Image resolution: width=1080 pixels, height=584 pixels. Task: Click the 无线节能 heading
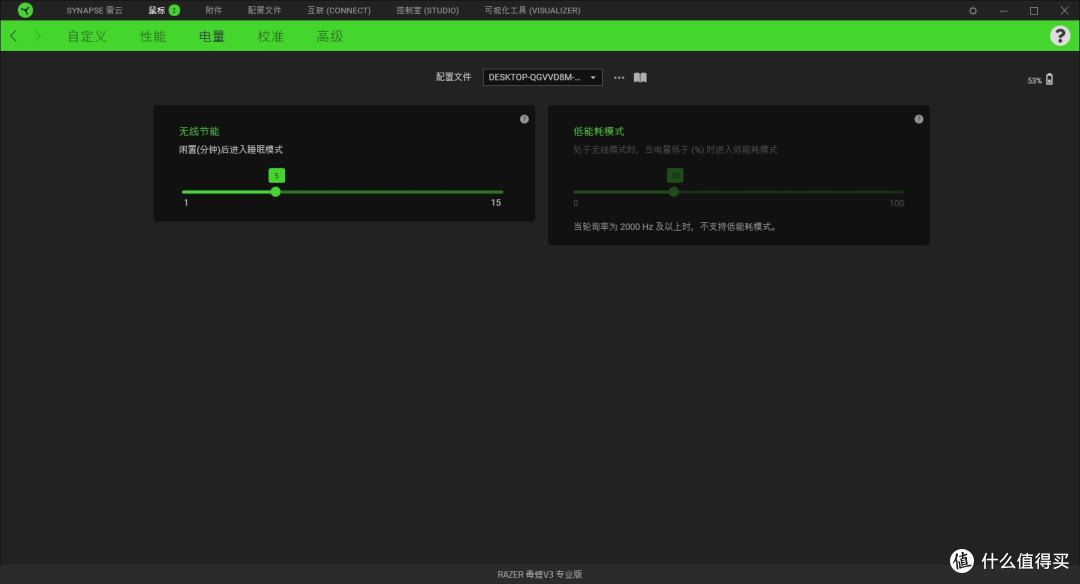[x=199, y=131]
